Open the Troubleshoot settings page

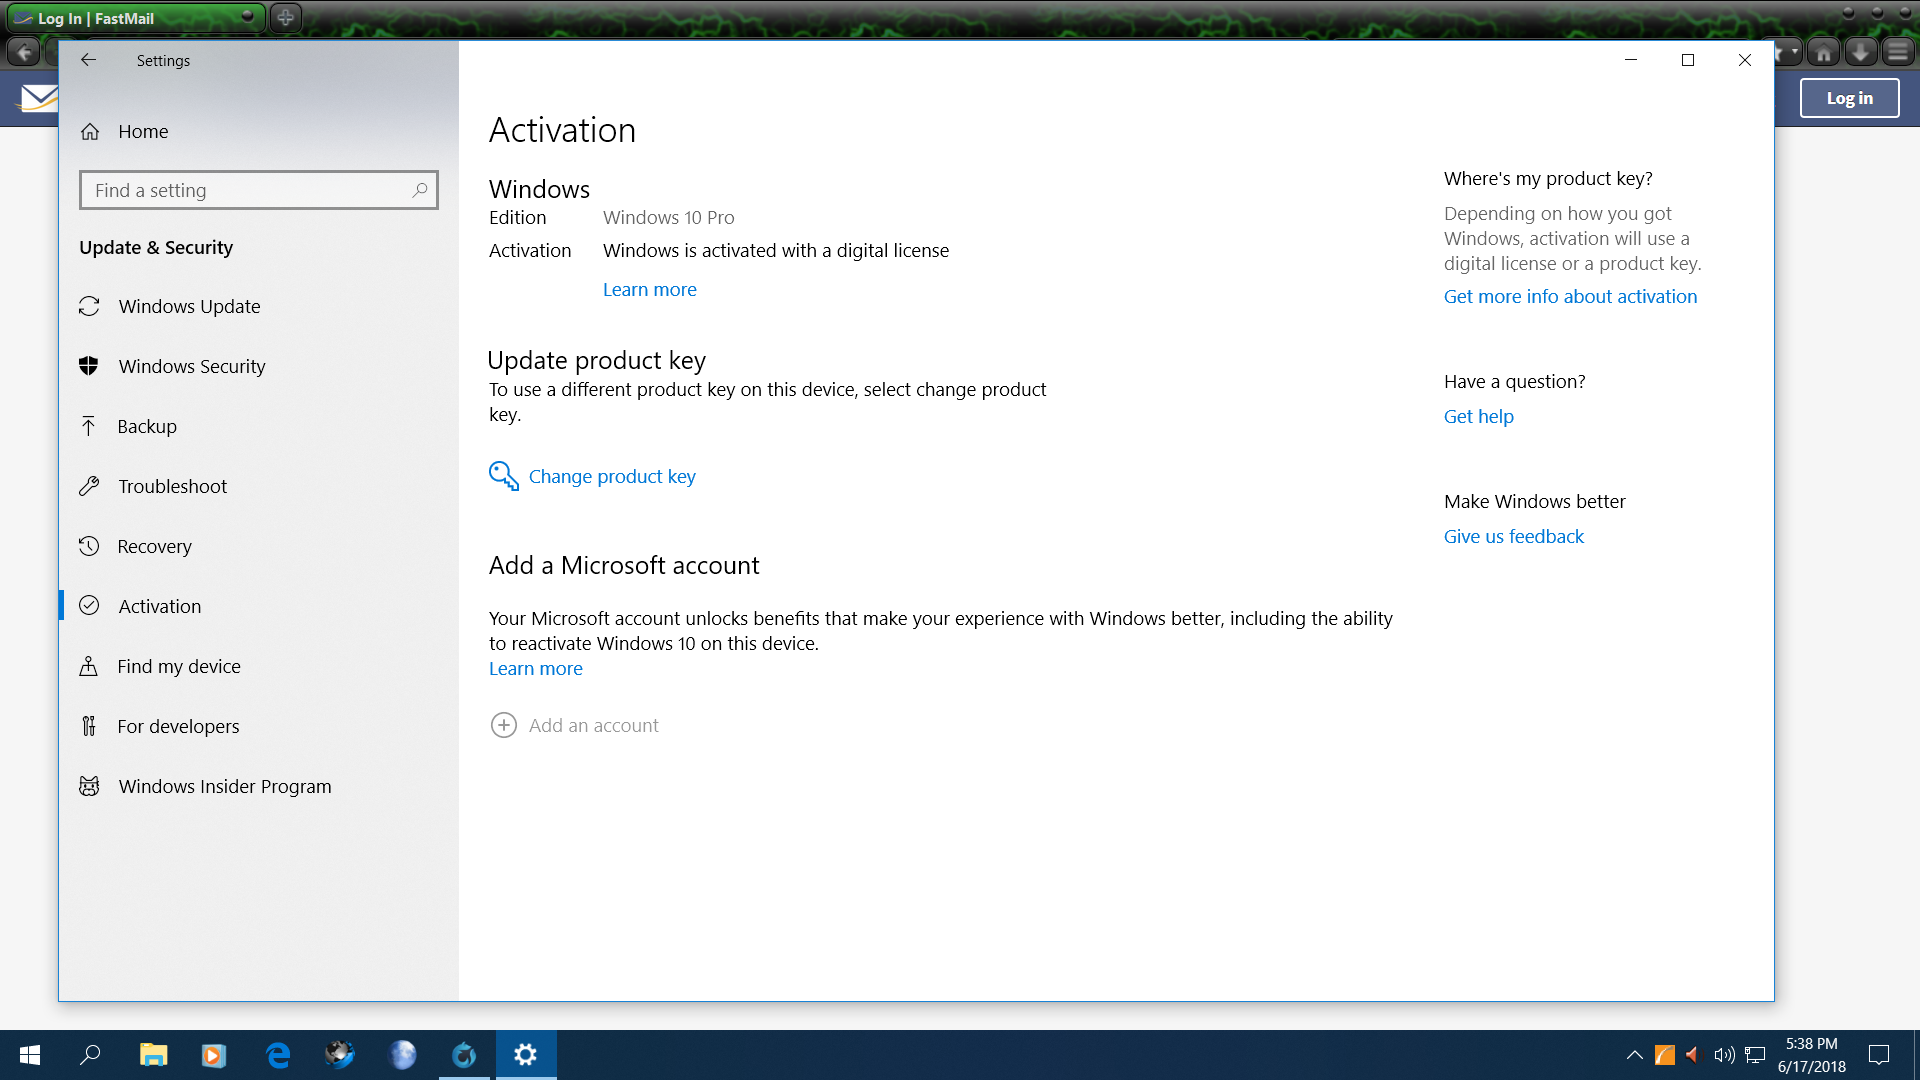172,486
